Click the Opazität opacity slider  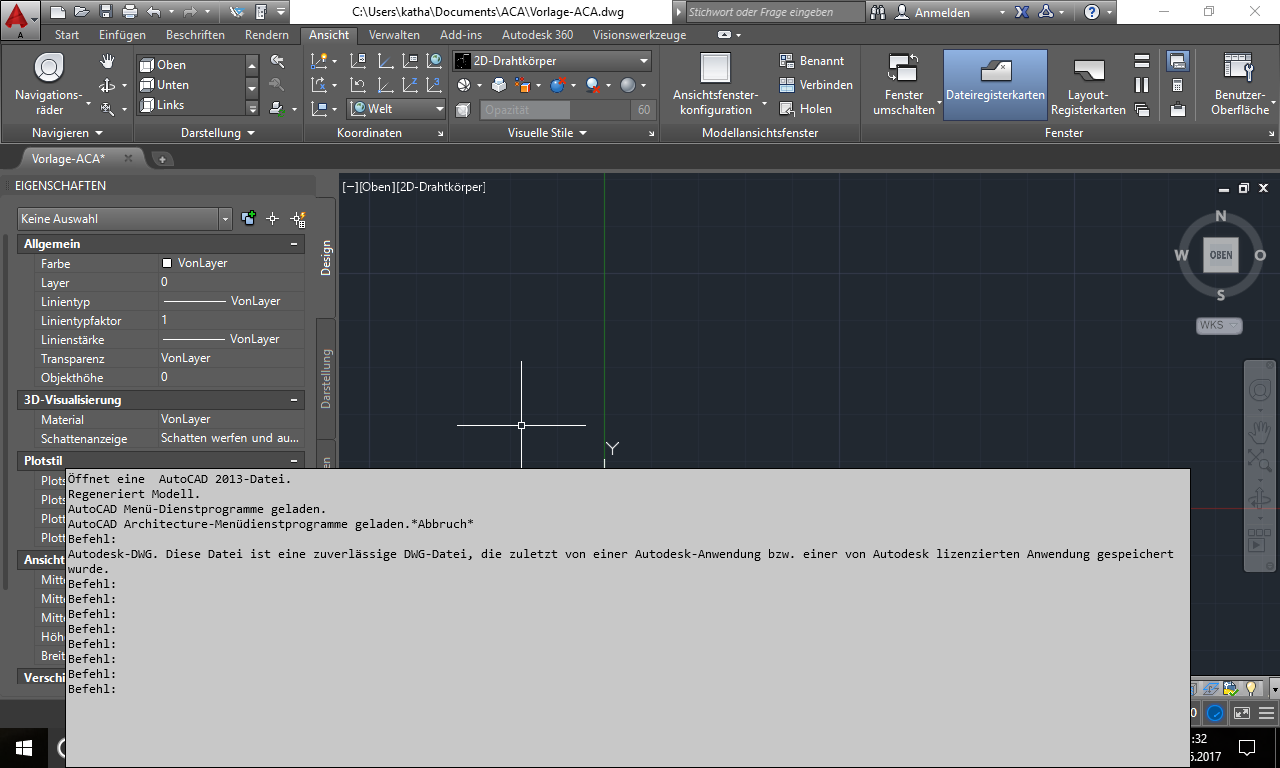(x=554, y=109)
